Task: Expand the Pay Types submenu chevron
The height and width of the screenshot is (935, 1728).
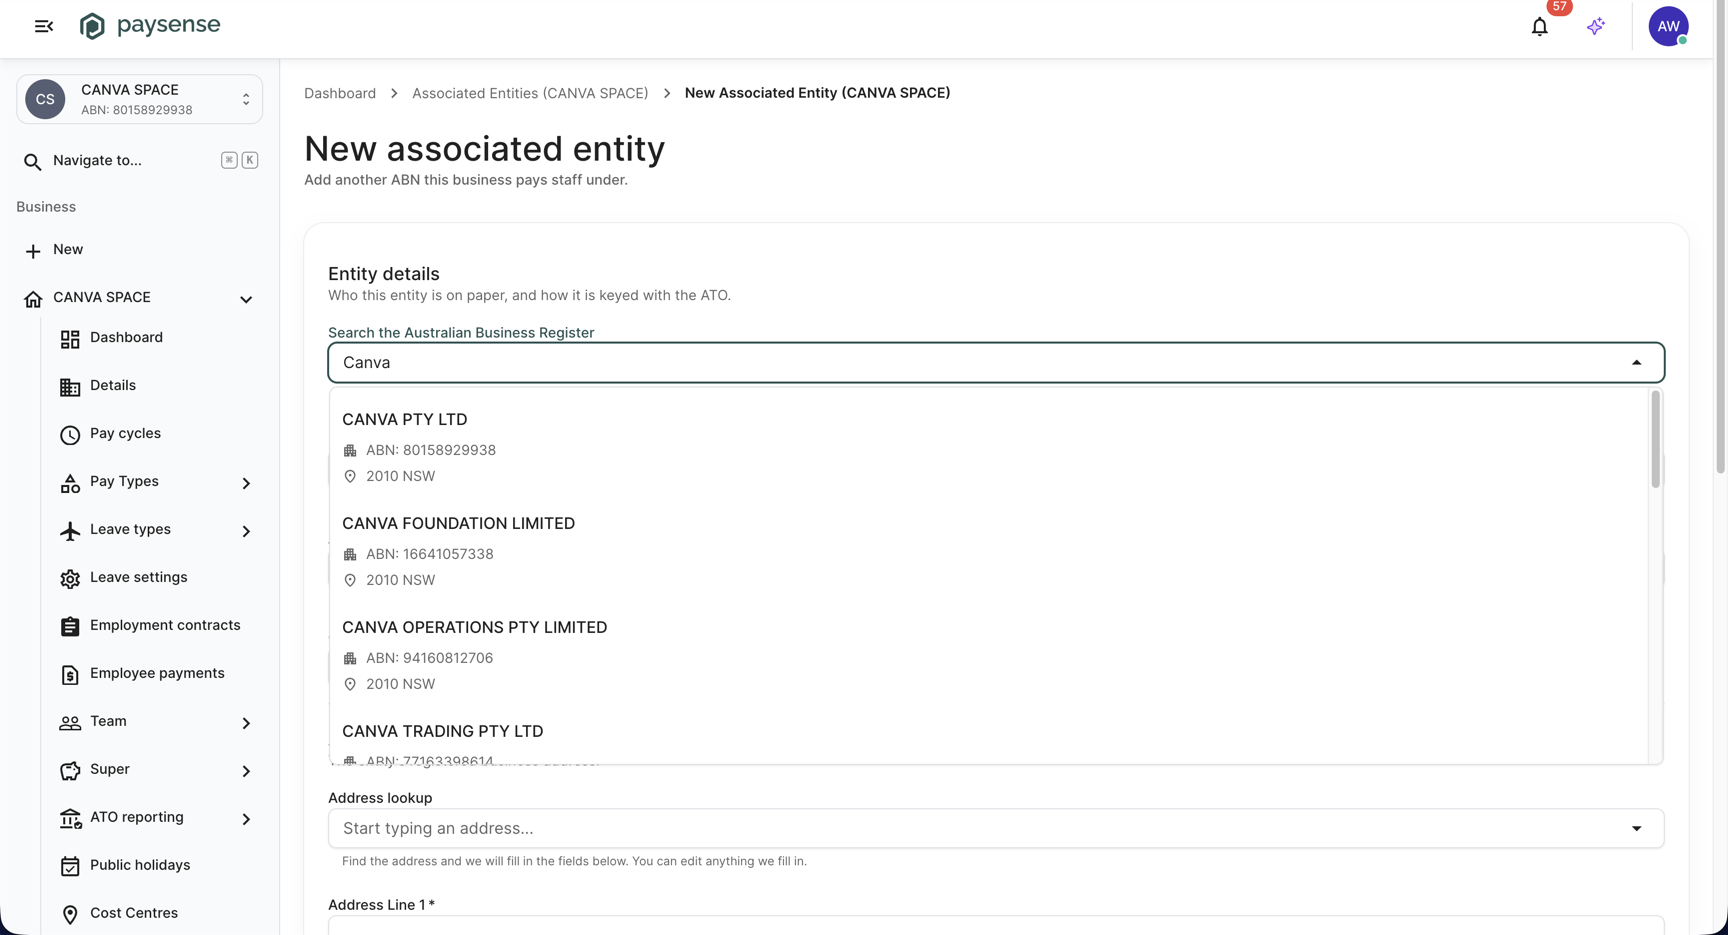Action: click(246, 483)
